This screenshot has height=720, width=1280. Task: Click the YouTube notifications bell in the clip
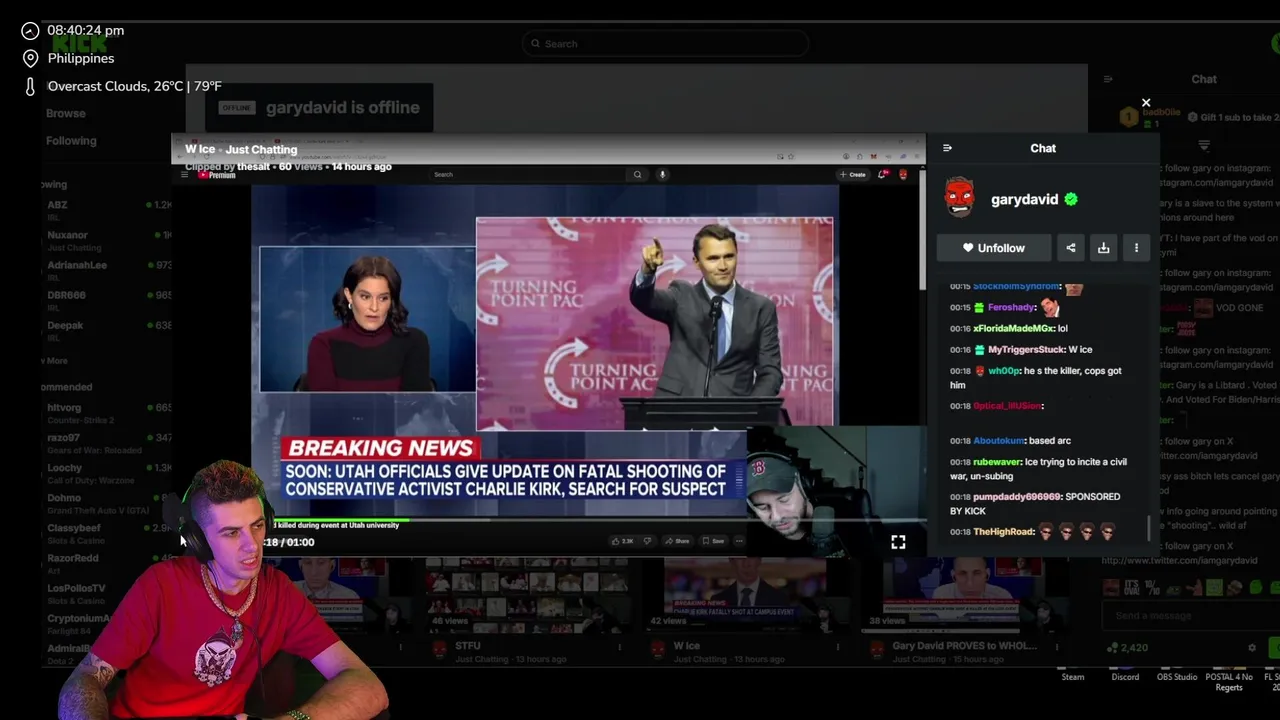pos(882,174)
